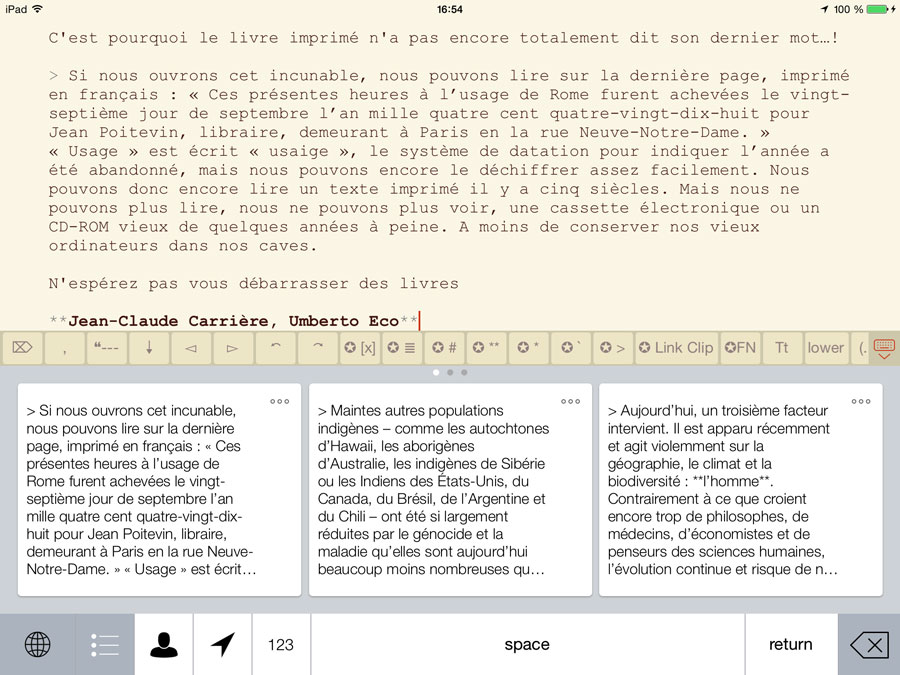Viewport: 900px width, 675px height.
Task: Insert the 'Maintes autres populations' snippet
Action: [451, 490]
